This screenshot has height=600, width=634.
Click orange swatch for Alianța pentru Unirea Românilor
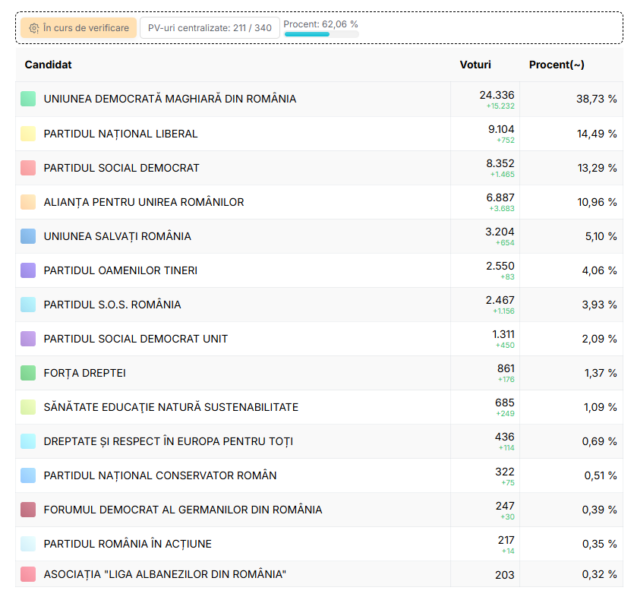point(28,202)
